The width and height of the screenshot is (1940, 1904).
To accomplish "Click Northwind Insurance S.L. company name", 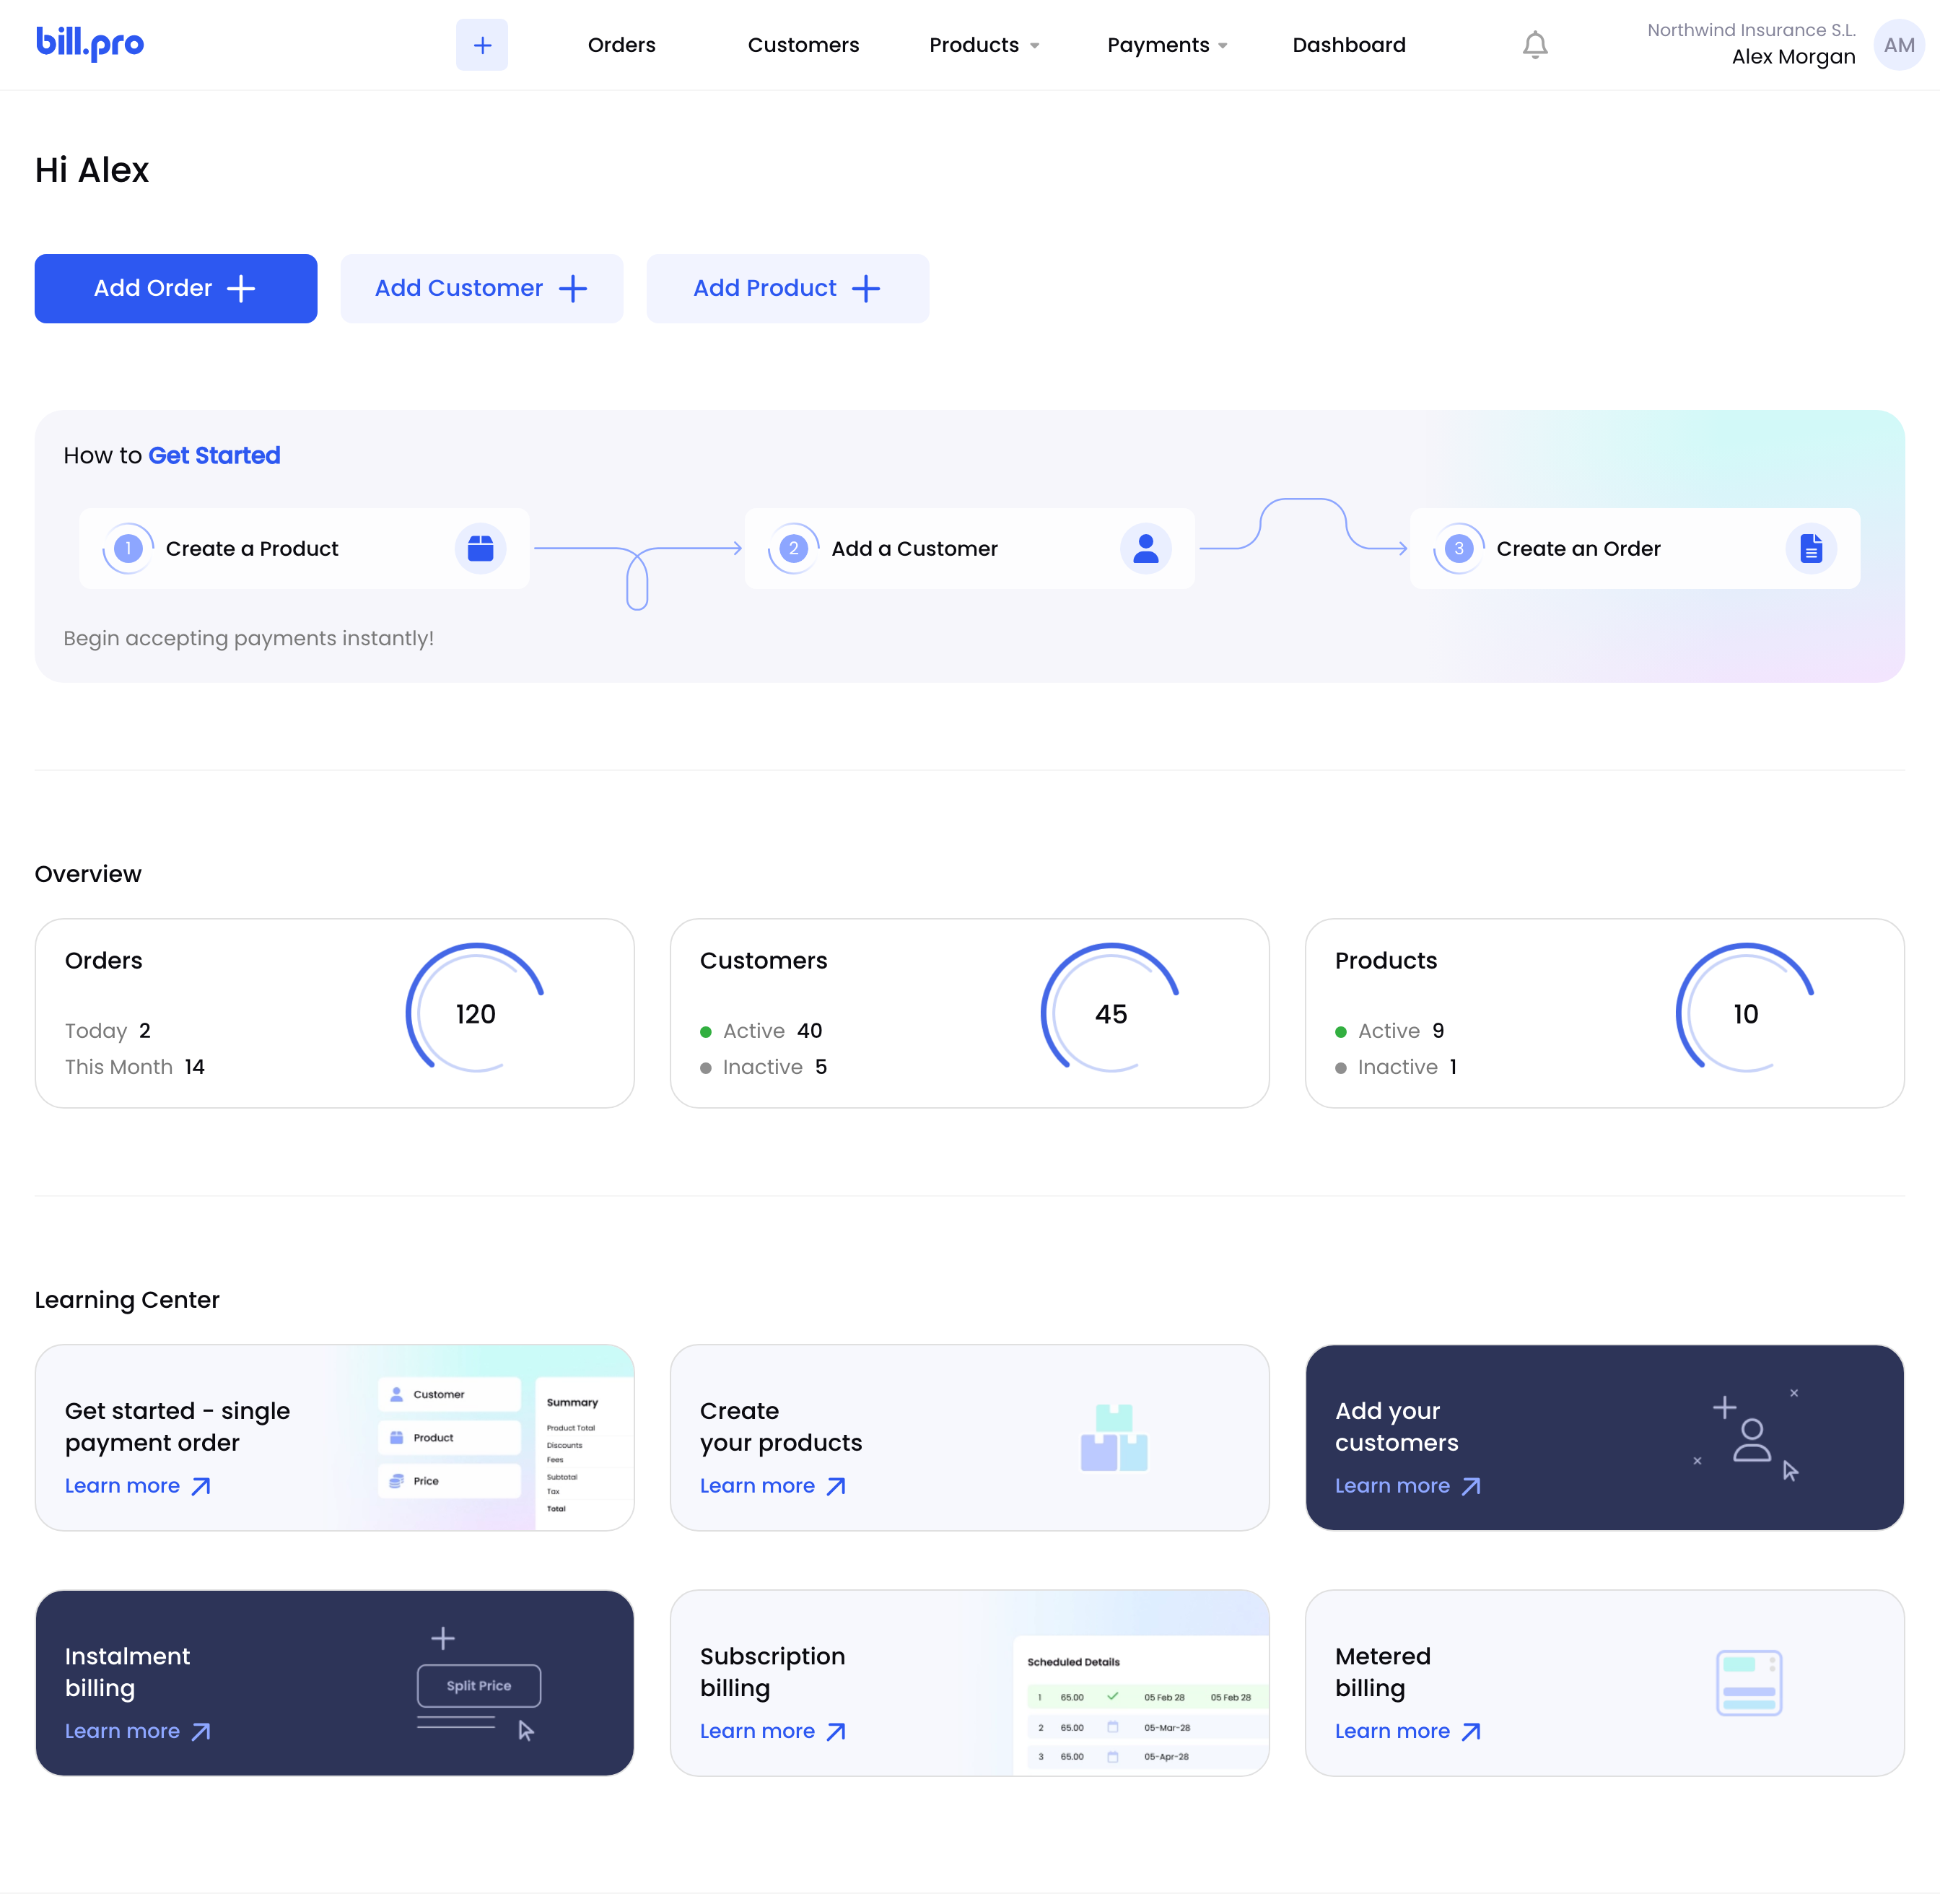I will 1751,30.
